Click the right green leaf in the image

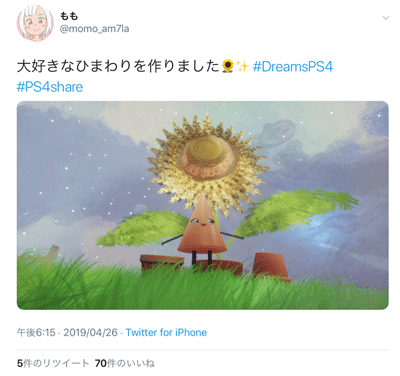[295, 210]
